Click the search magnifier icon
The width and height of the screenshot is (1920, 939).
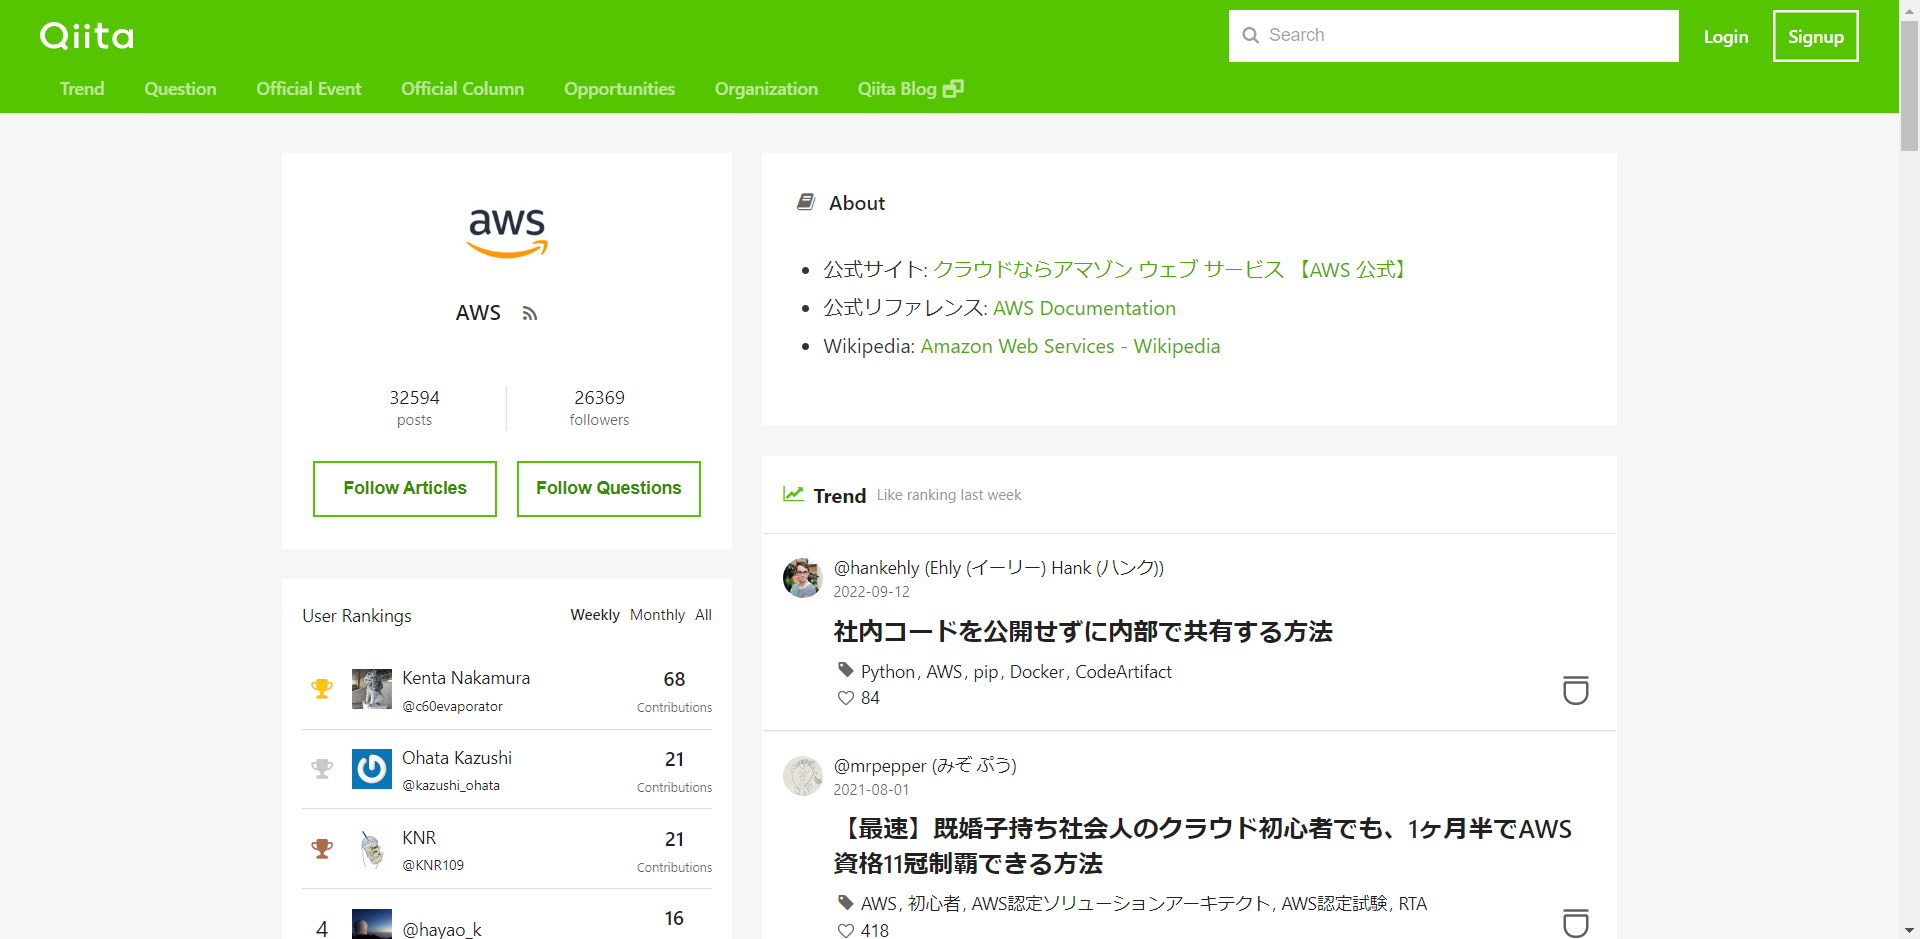[1250, 35]
